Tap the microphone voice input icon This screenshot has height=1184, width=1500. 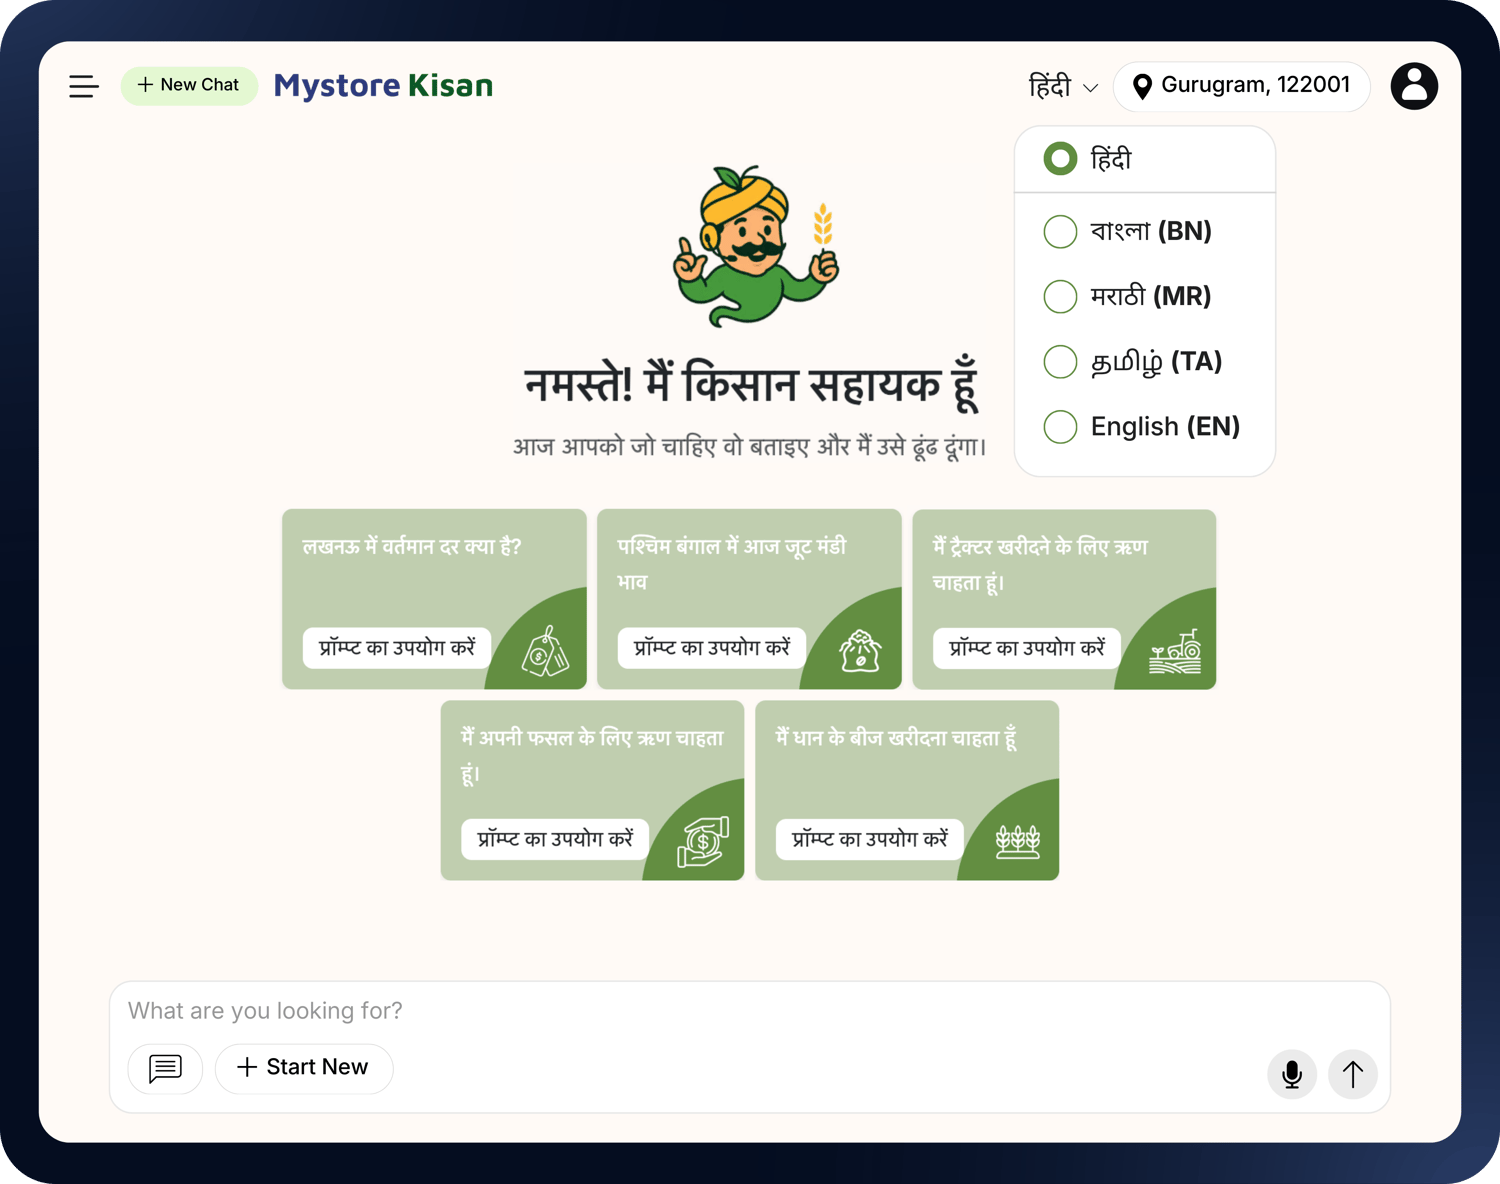pos(1291,1074)
